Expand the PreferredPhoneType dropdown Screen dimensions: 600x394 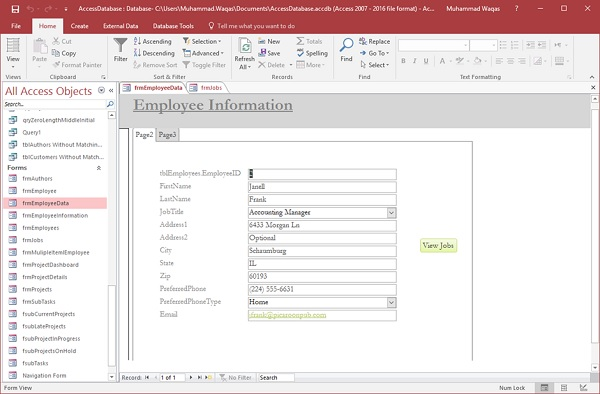pos(391,303)
